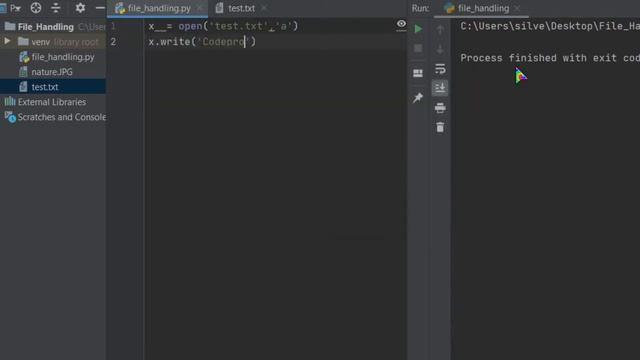640x360 pixels.
Task: Close the test.txt editor tab
Action: point(264,8)
